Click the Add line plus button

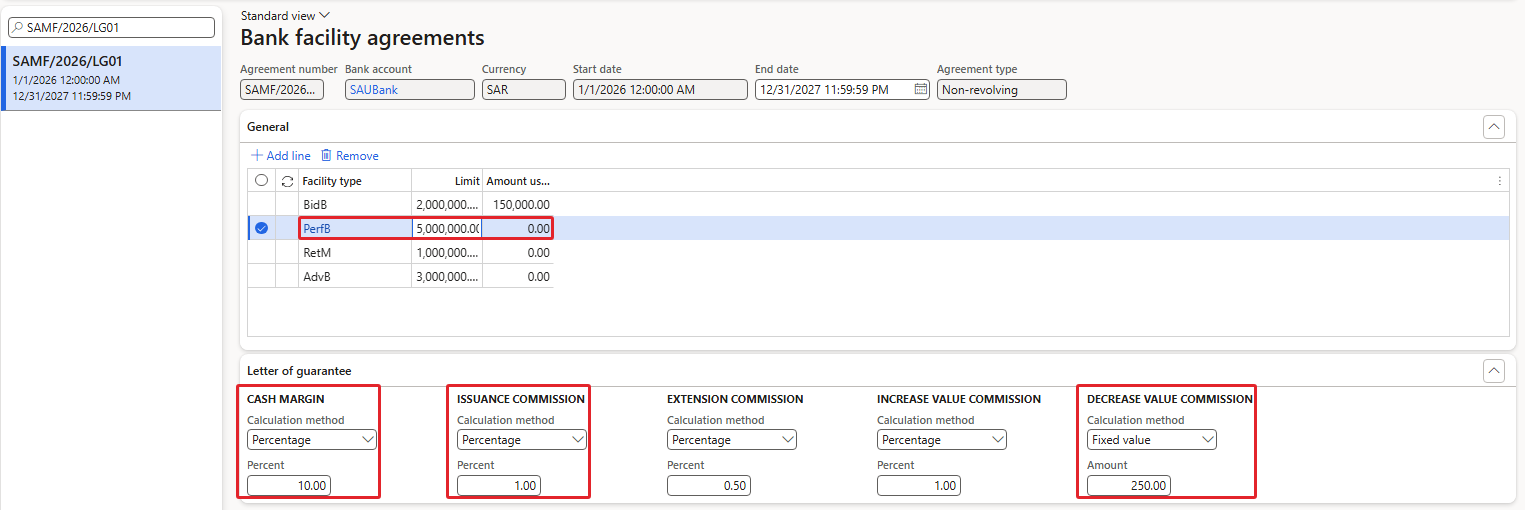pos(280,156)
